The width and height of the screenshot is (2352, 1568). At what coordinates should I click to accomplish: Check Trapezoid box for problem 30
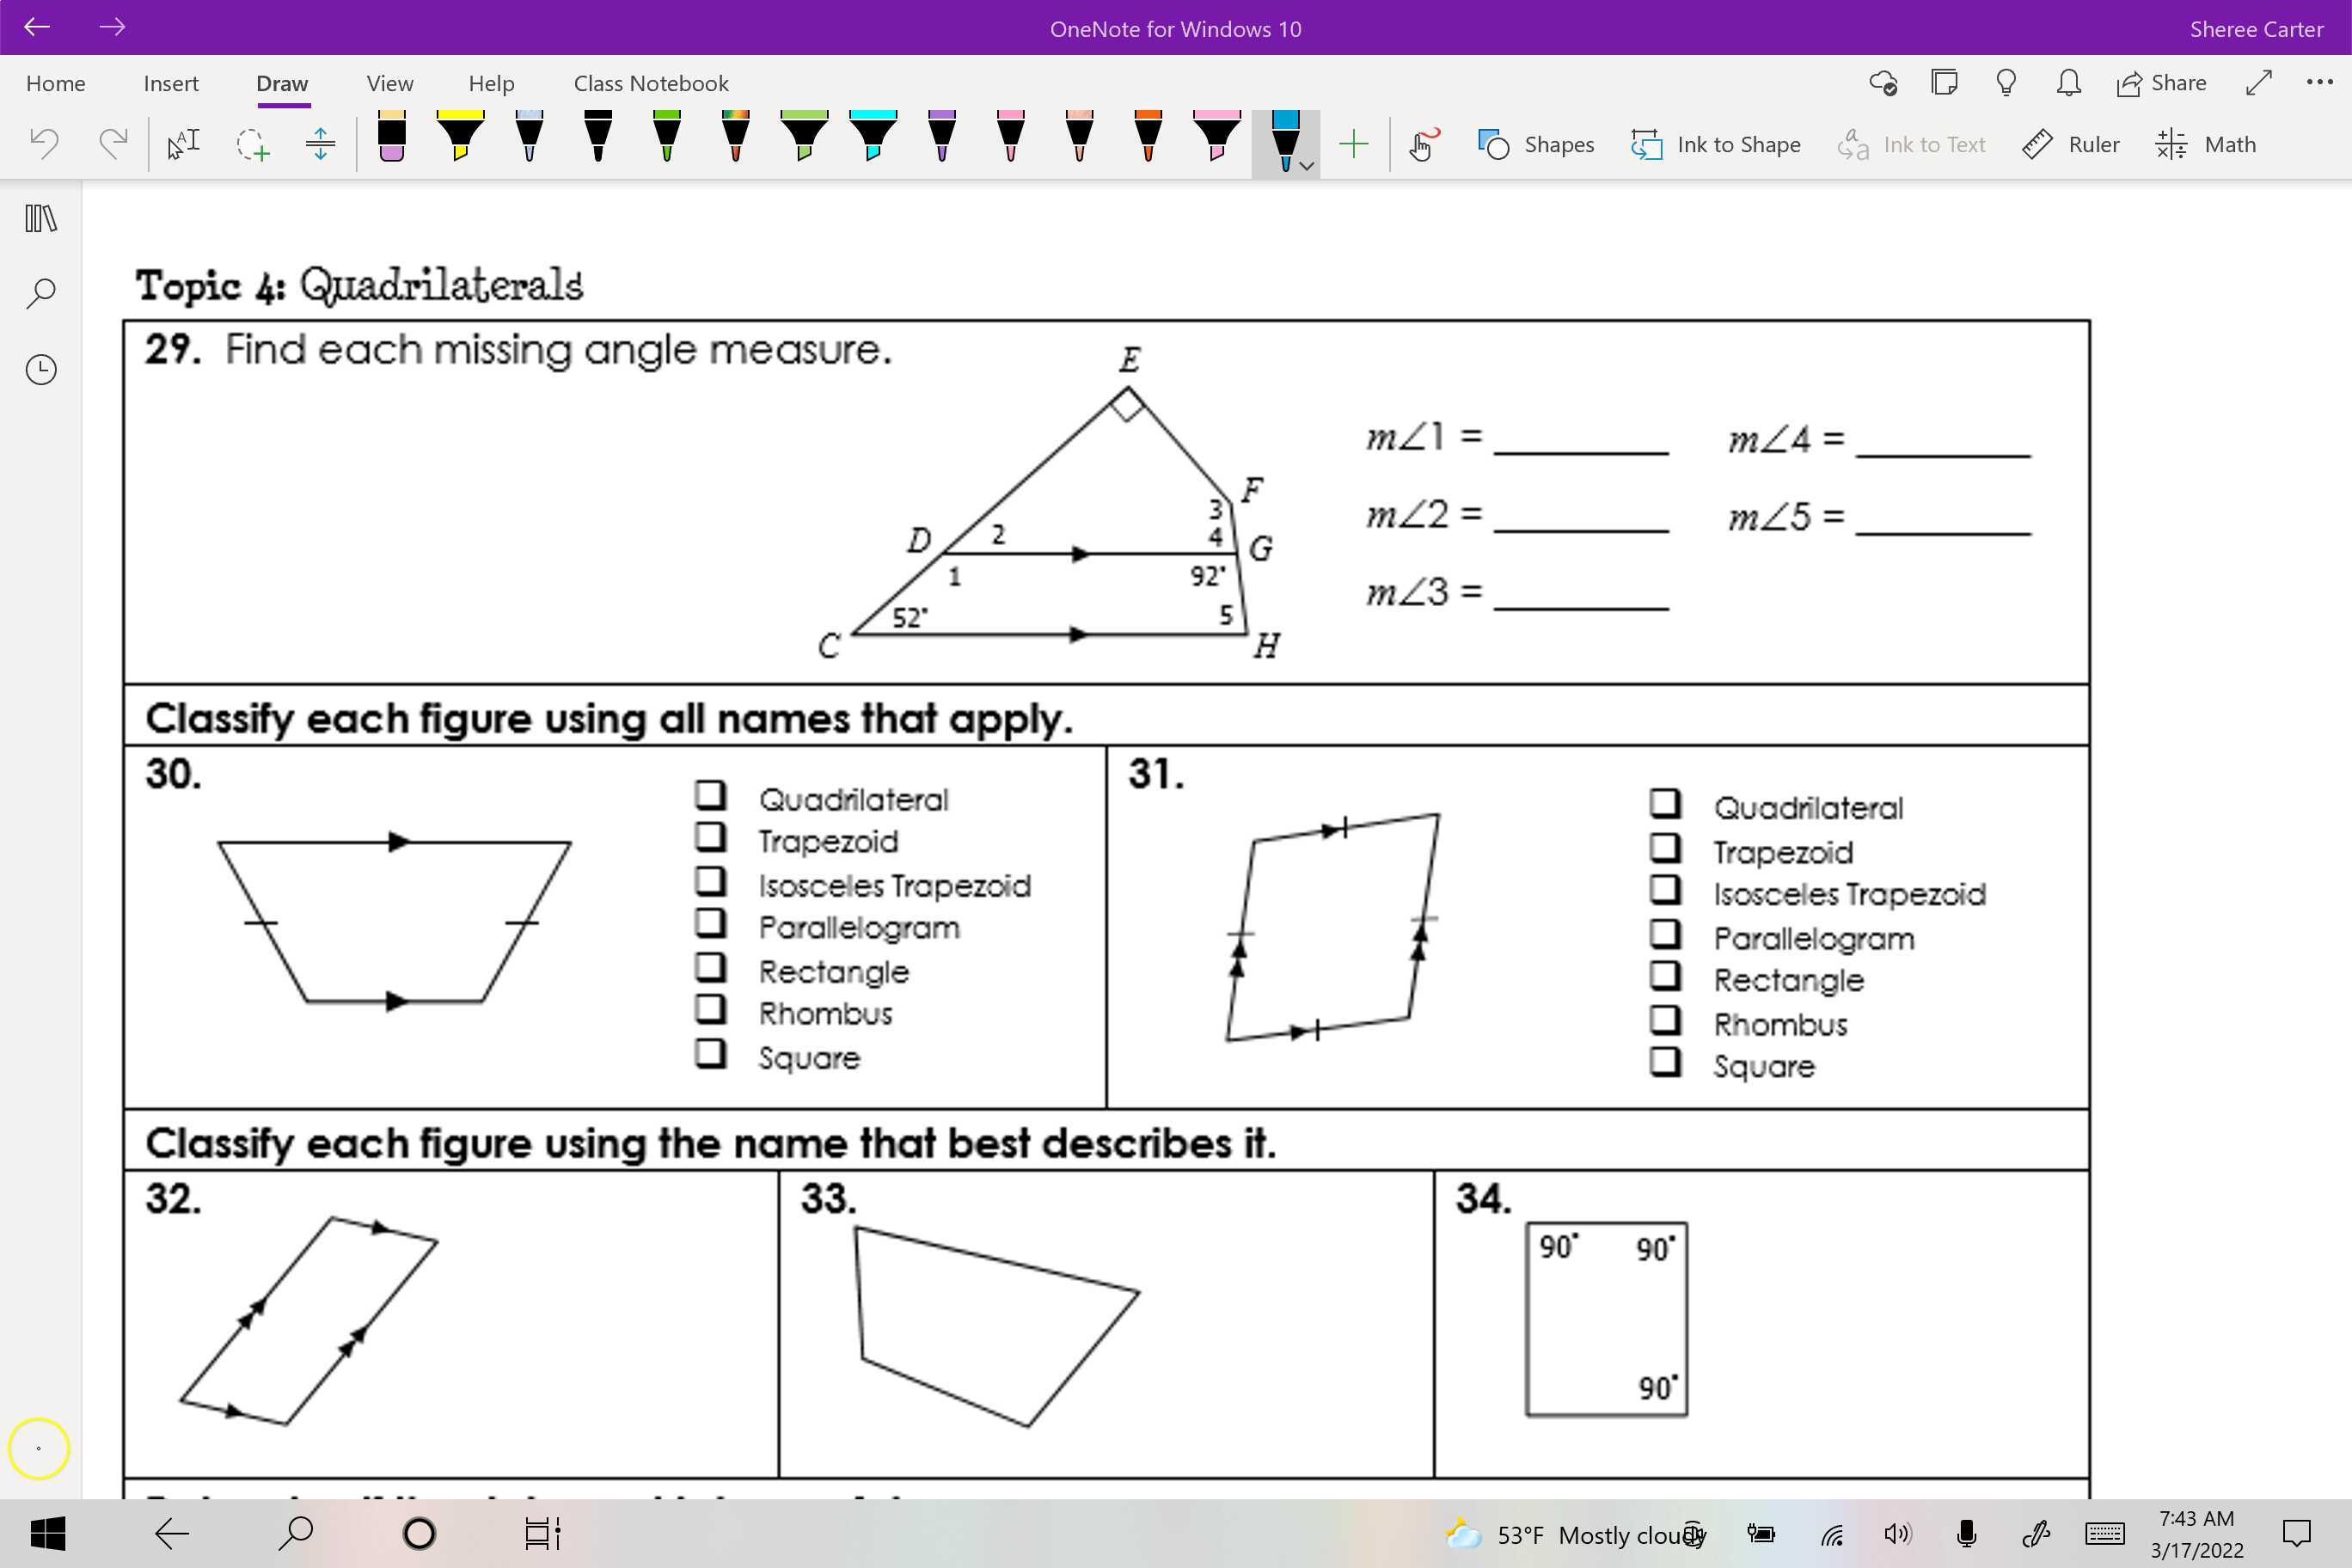710,837
